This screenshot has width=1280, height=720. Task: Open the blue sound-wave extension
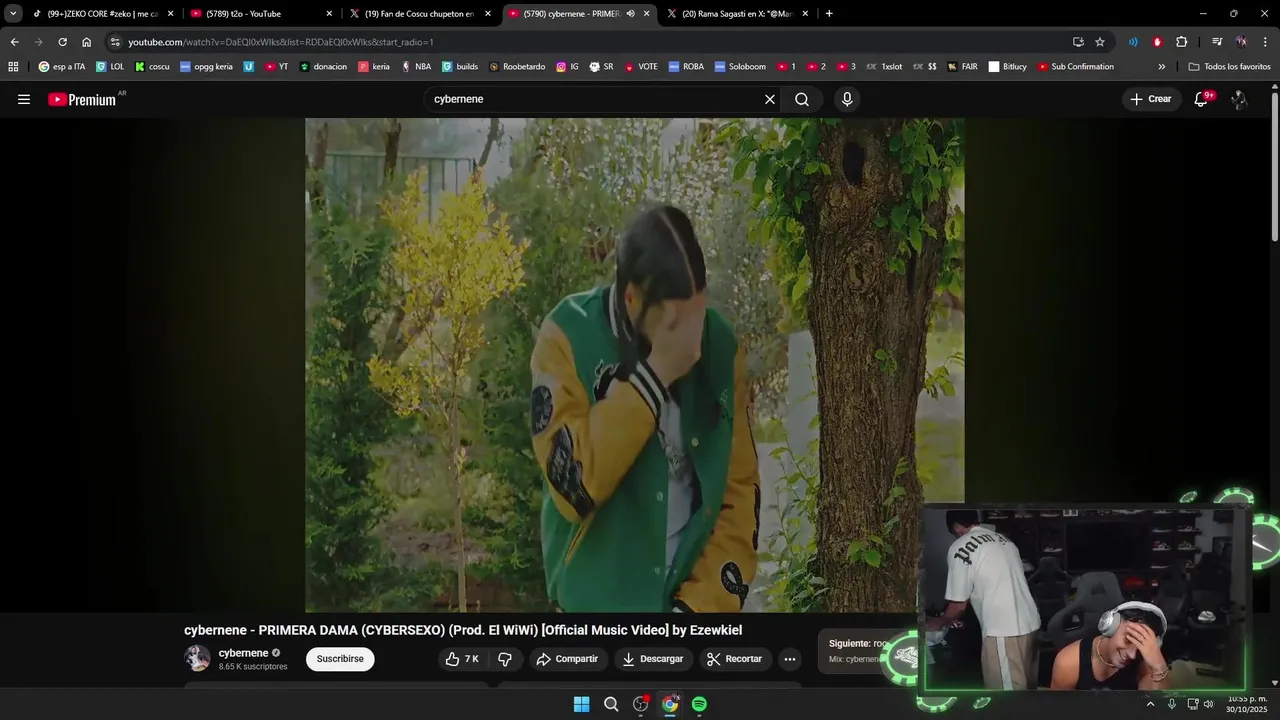click(1133, 42)
